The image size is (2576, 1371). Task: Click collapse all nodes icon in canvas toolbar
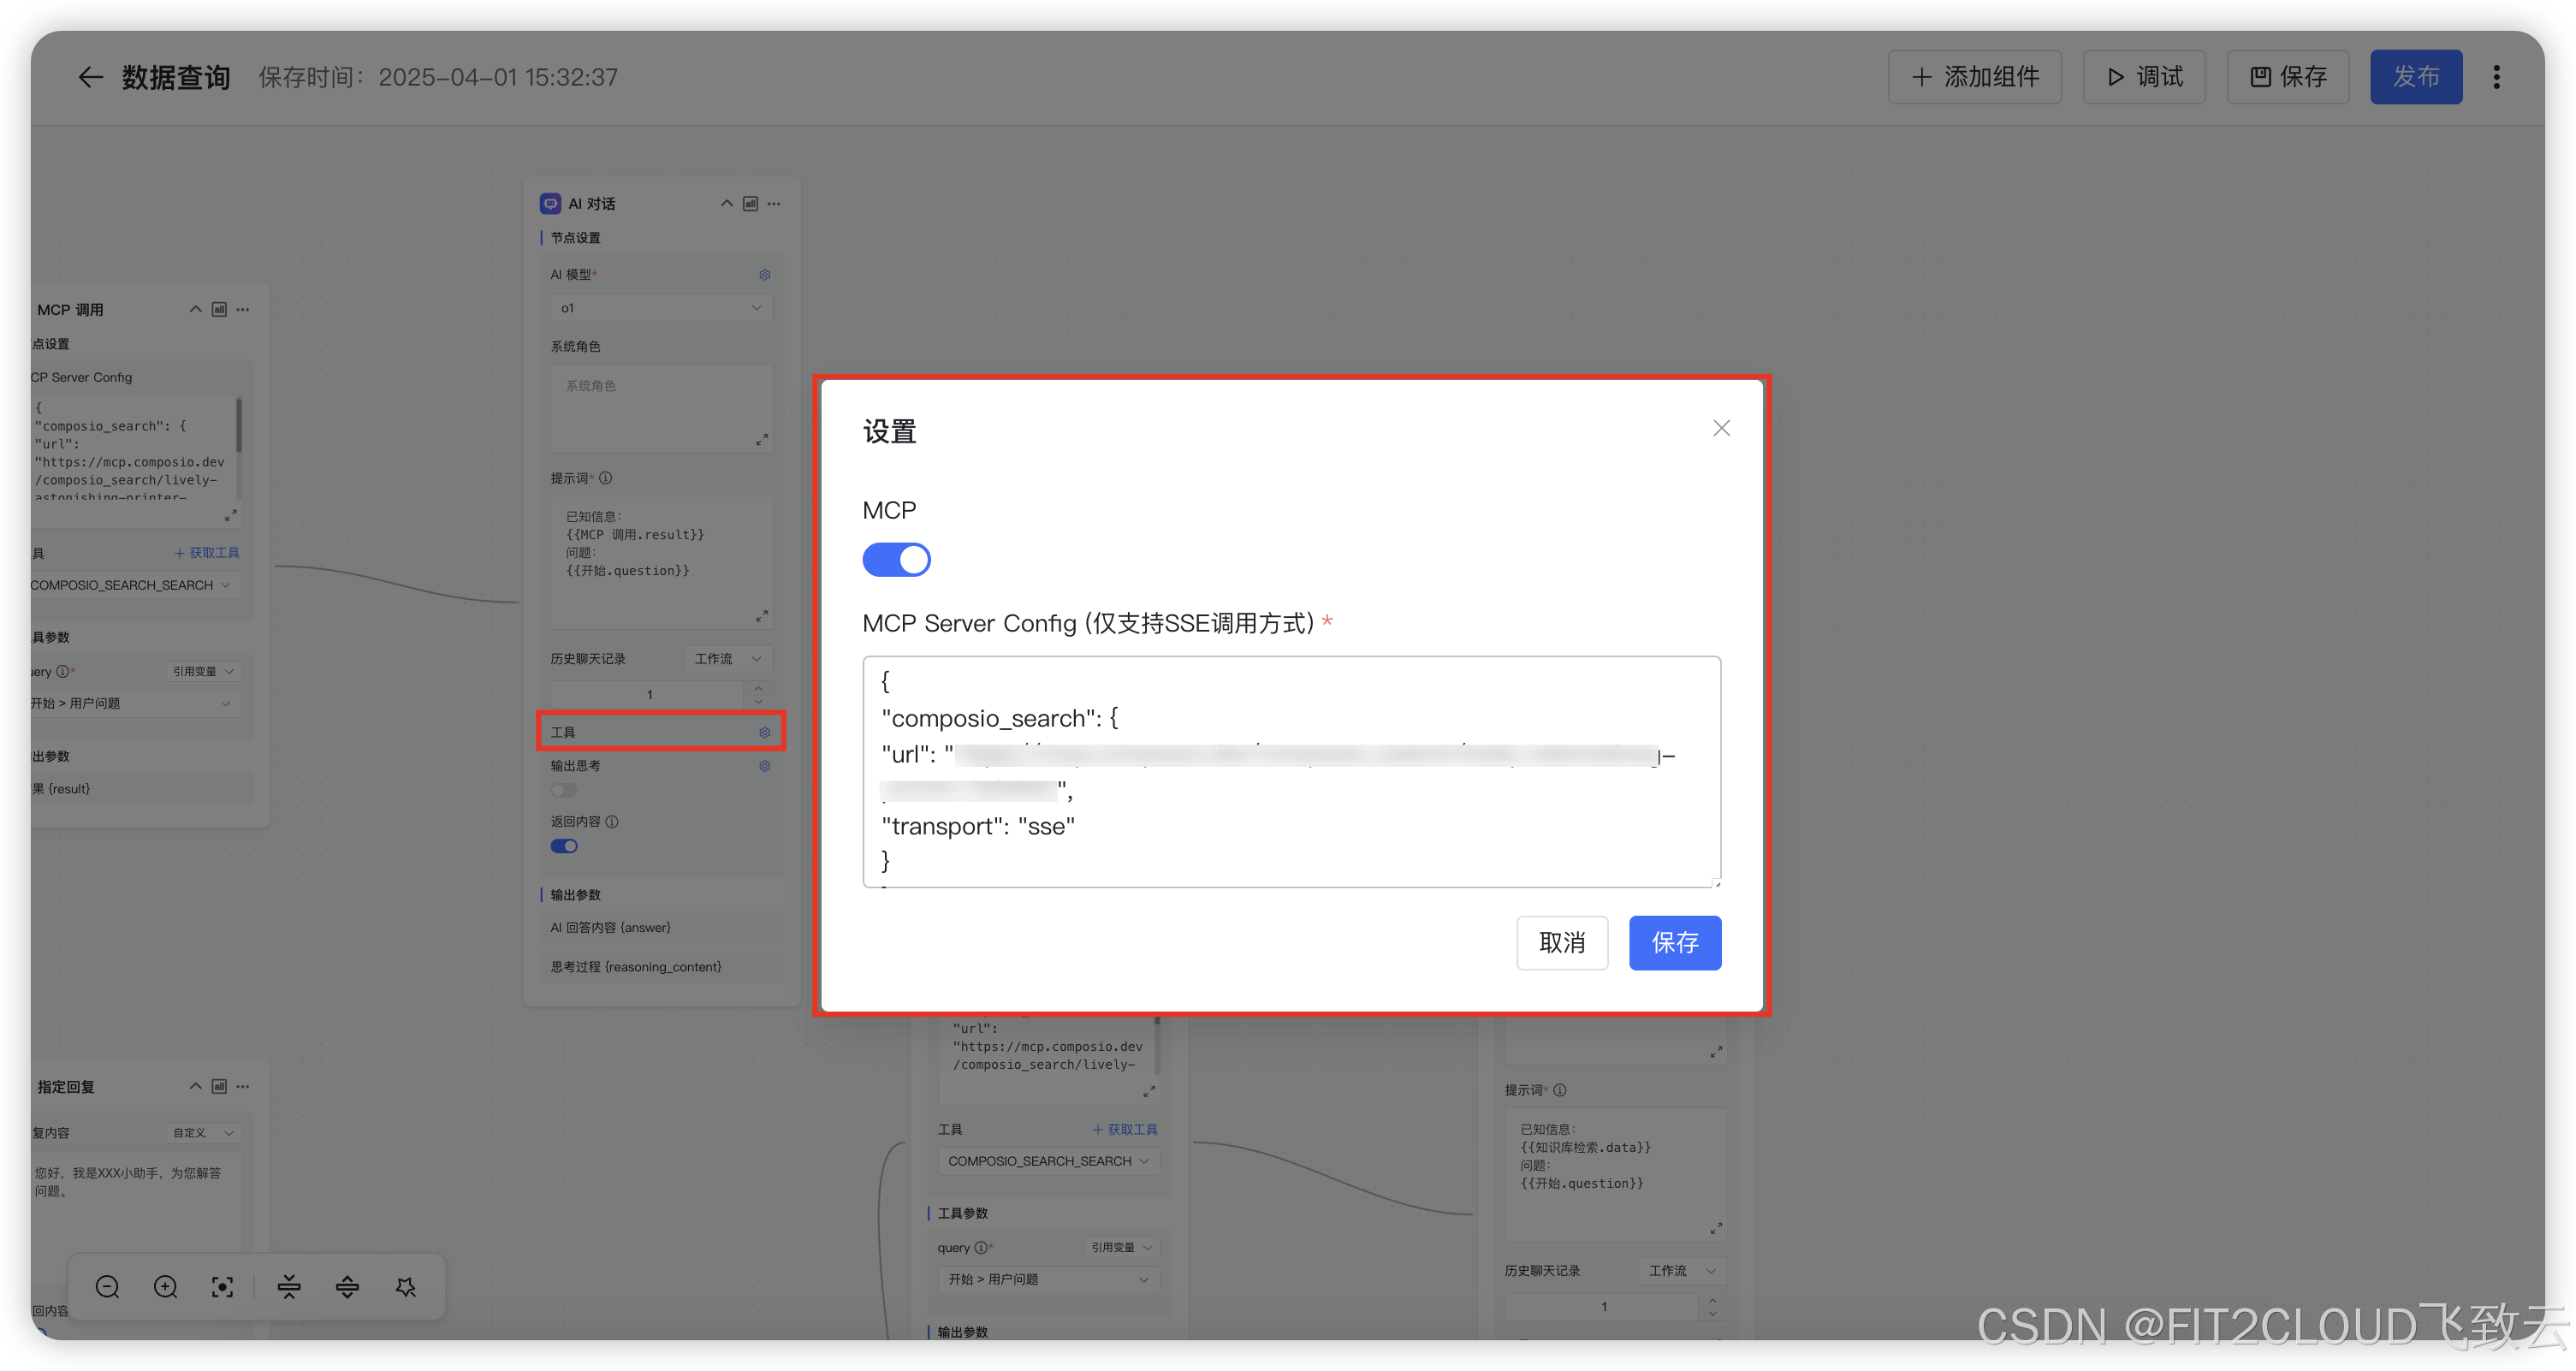289,1287
